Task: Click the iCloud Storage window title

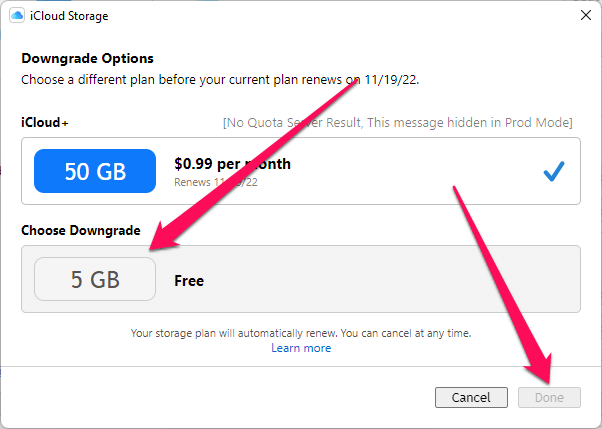Action: [x=69, y=16]
